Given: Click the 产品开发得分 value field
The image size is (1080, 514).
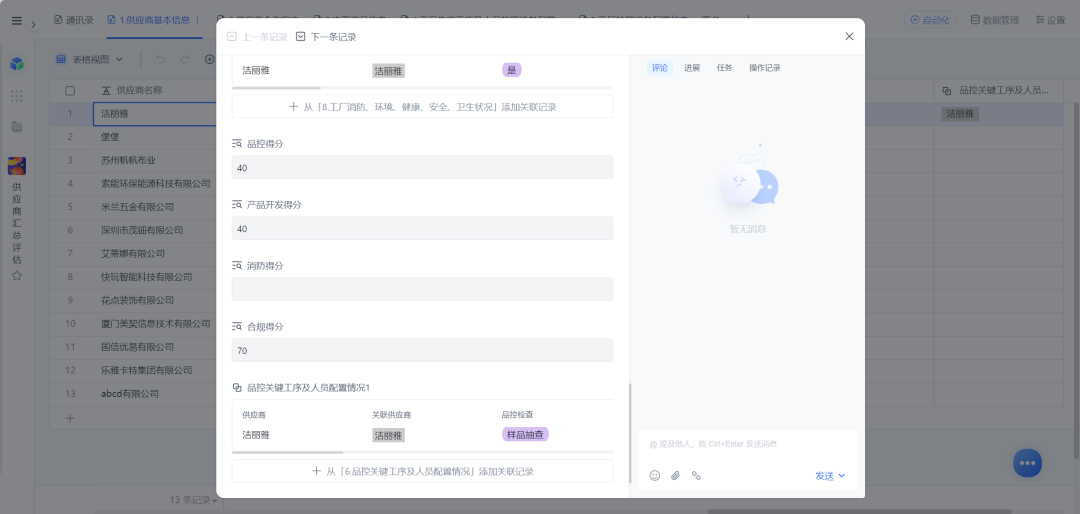Looking at the screenshot, I should (422, 228).
